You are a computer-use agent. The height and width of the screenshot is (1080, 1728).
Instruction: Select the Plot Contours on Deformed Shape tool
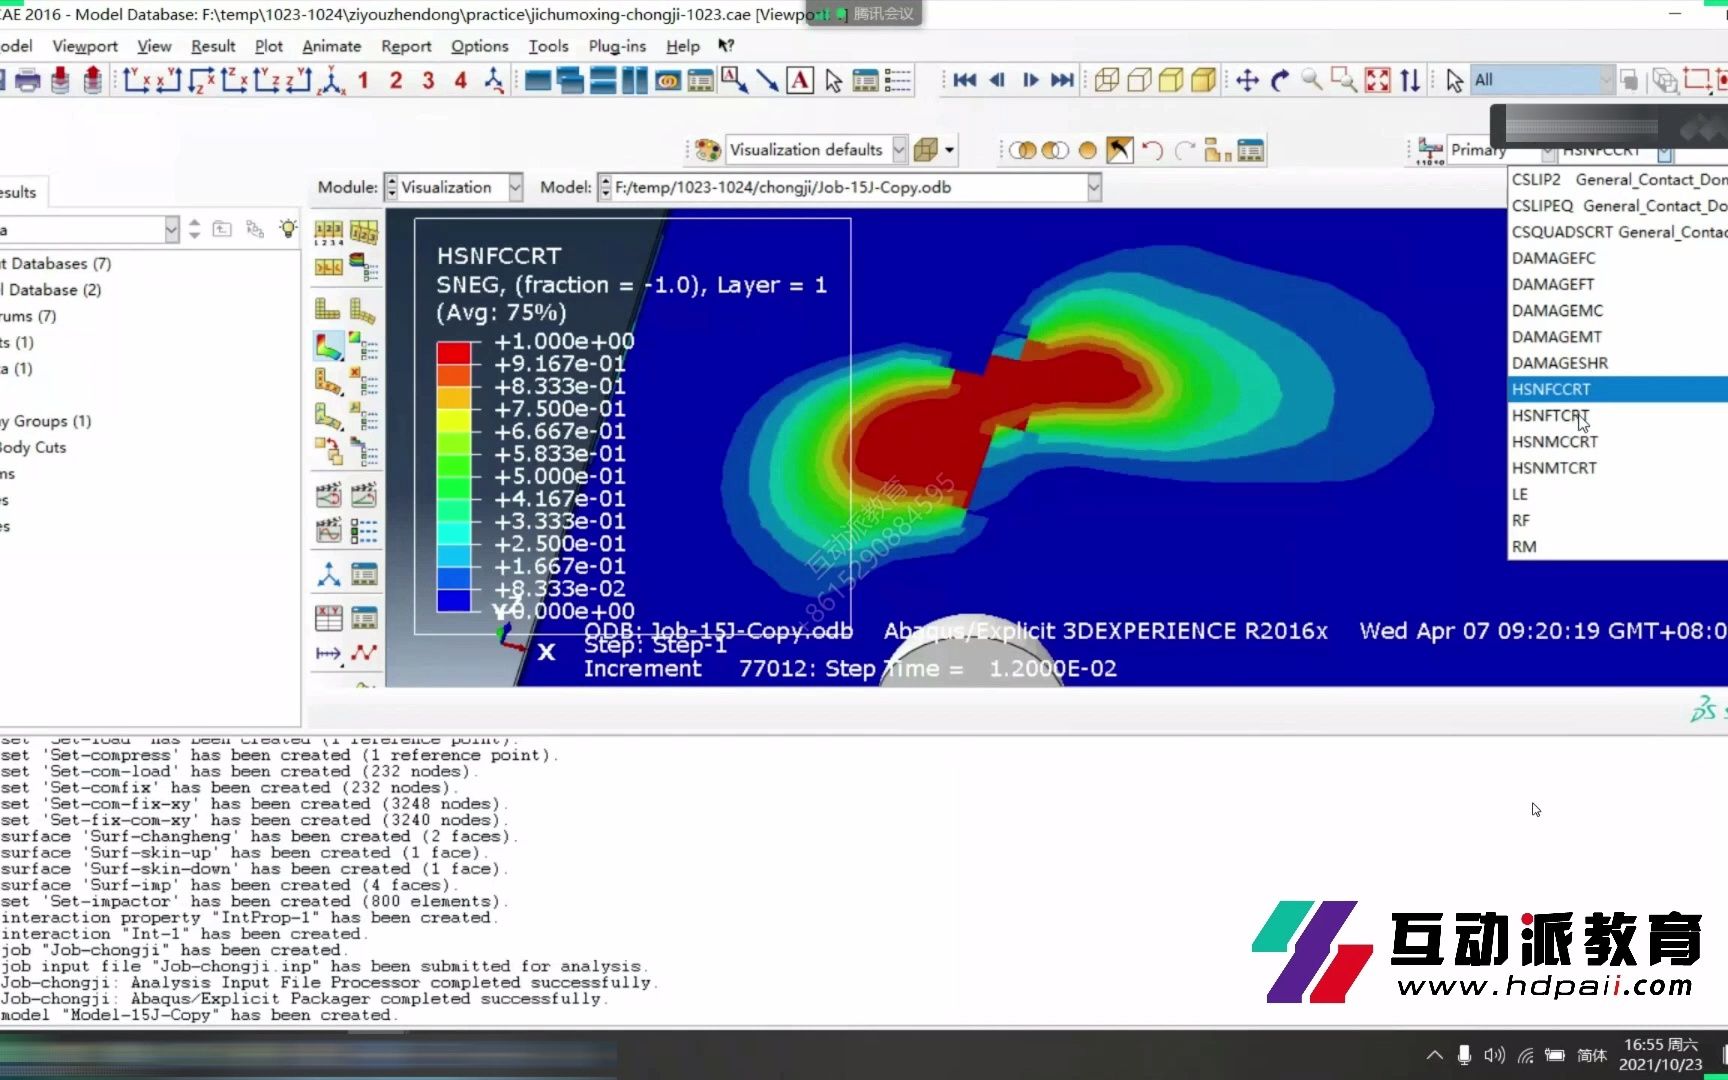(327, 347)
